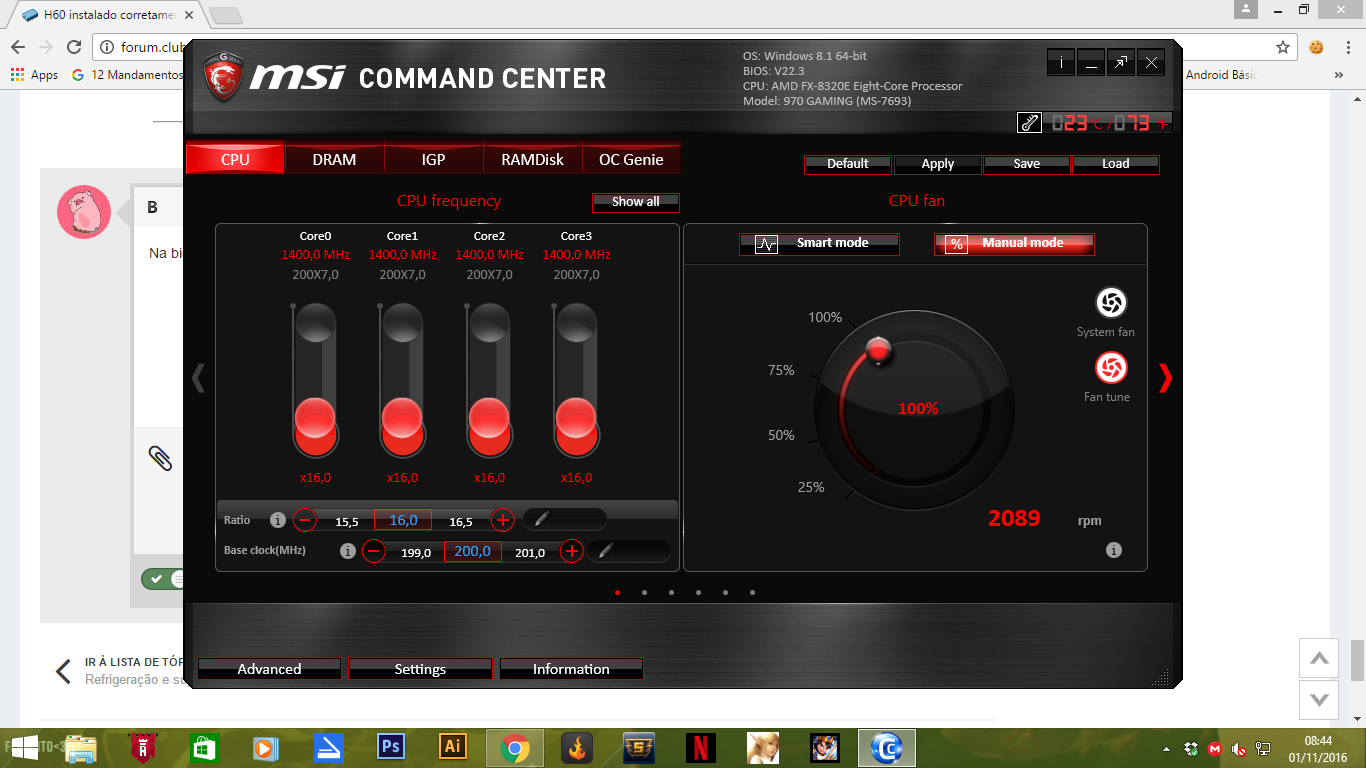The image size is (1366, 768).
Task: Open Photoshop from the taskbar
Action: pyautogui.click(x=390, y=747)
